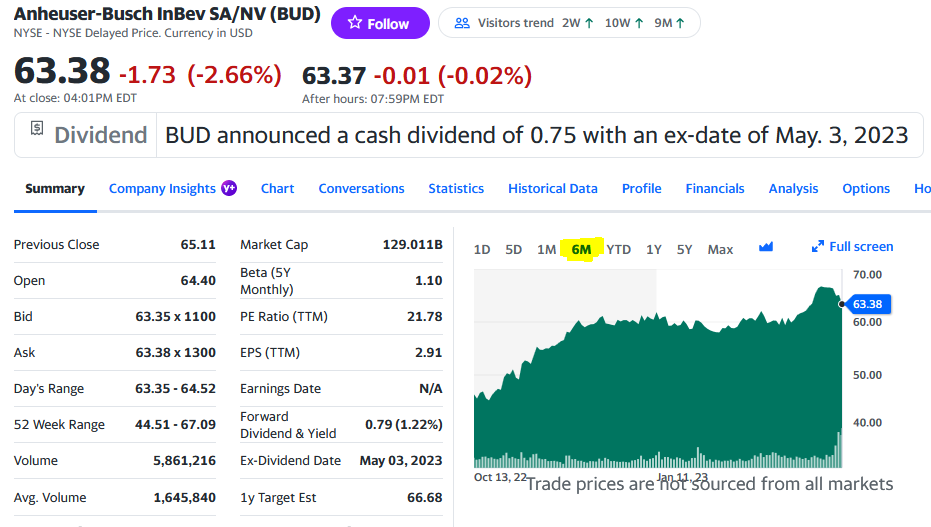Open the Options tab
The height and width of the screenshot is (527, 931).
click(x=866, y=189)
